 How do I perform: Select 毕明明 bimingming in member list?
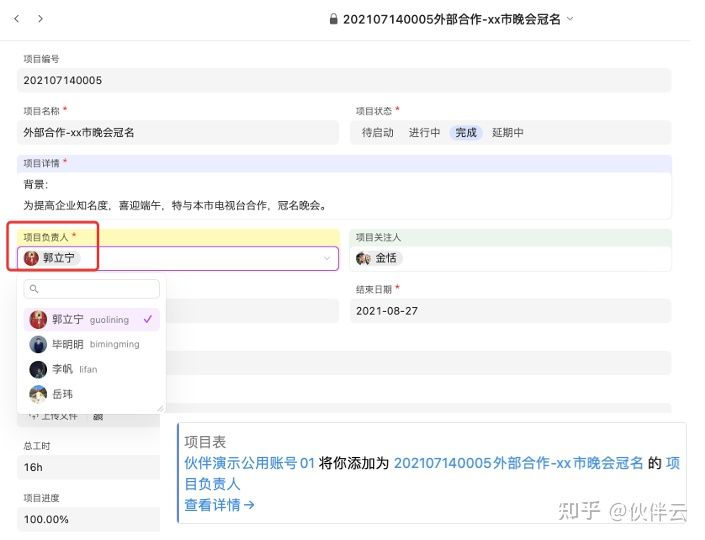click(x=91, y=344)
